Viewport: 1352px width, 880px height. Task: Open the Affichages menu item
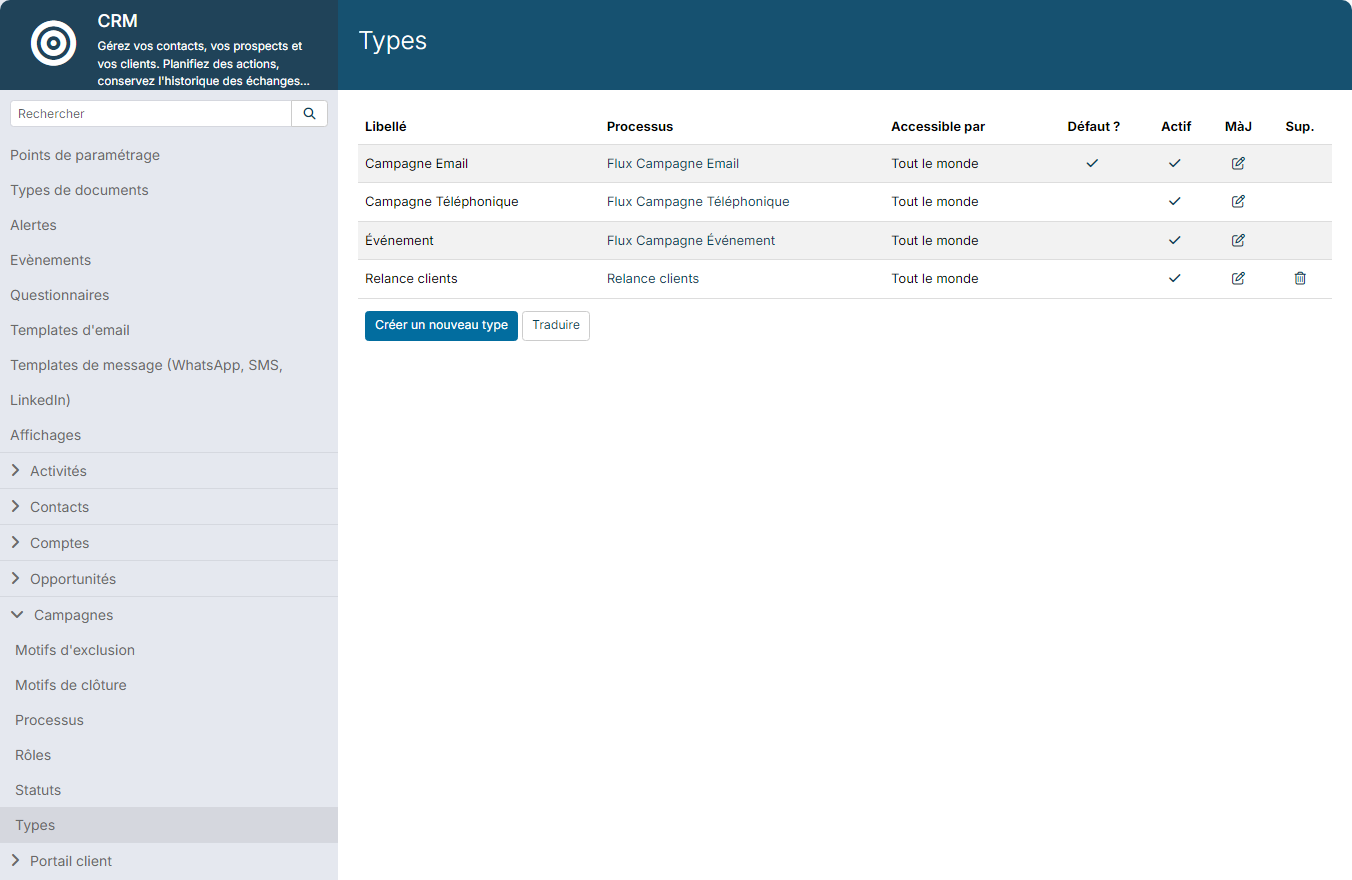[x=45, y=435]
